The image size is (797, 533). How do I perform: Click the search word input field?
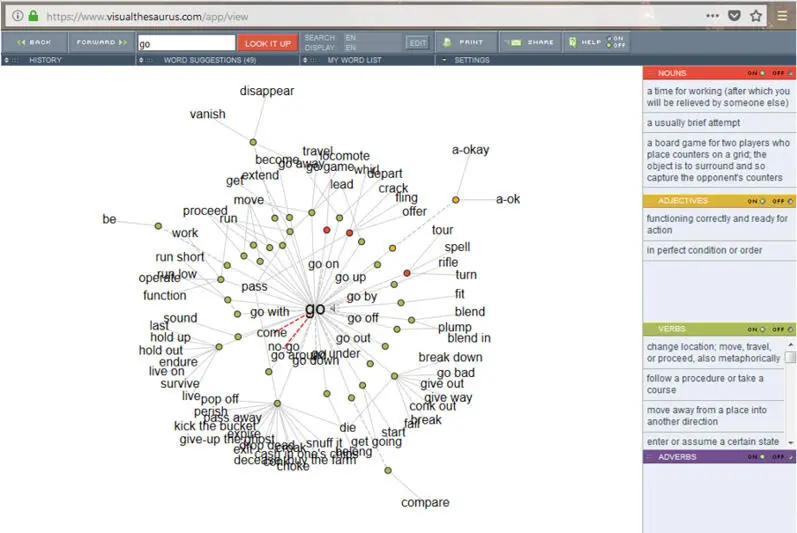(185, 43)
